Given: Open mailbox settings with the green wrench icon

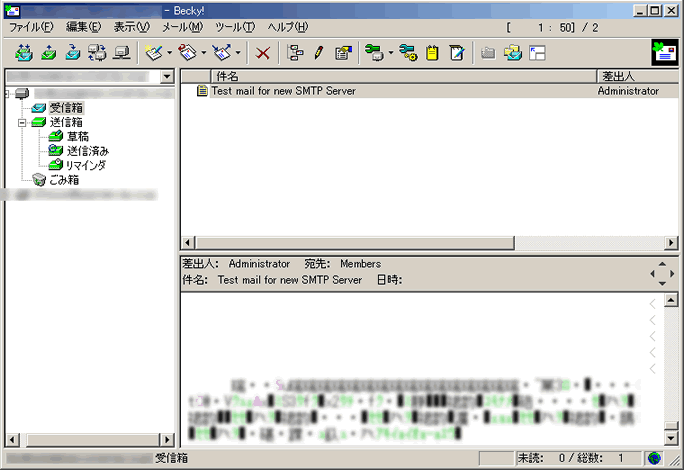Looking at the screenshot, I should [x=374, y=53].
